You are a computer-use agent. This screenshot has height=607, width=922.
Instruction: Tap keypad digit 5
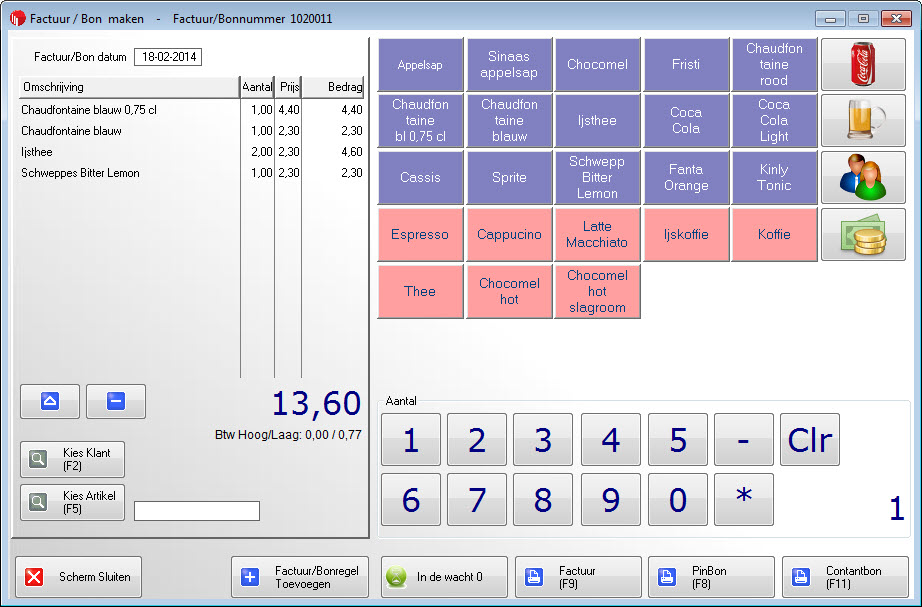[x=677, y=439]
